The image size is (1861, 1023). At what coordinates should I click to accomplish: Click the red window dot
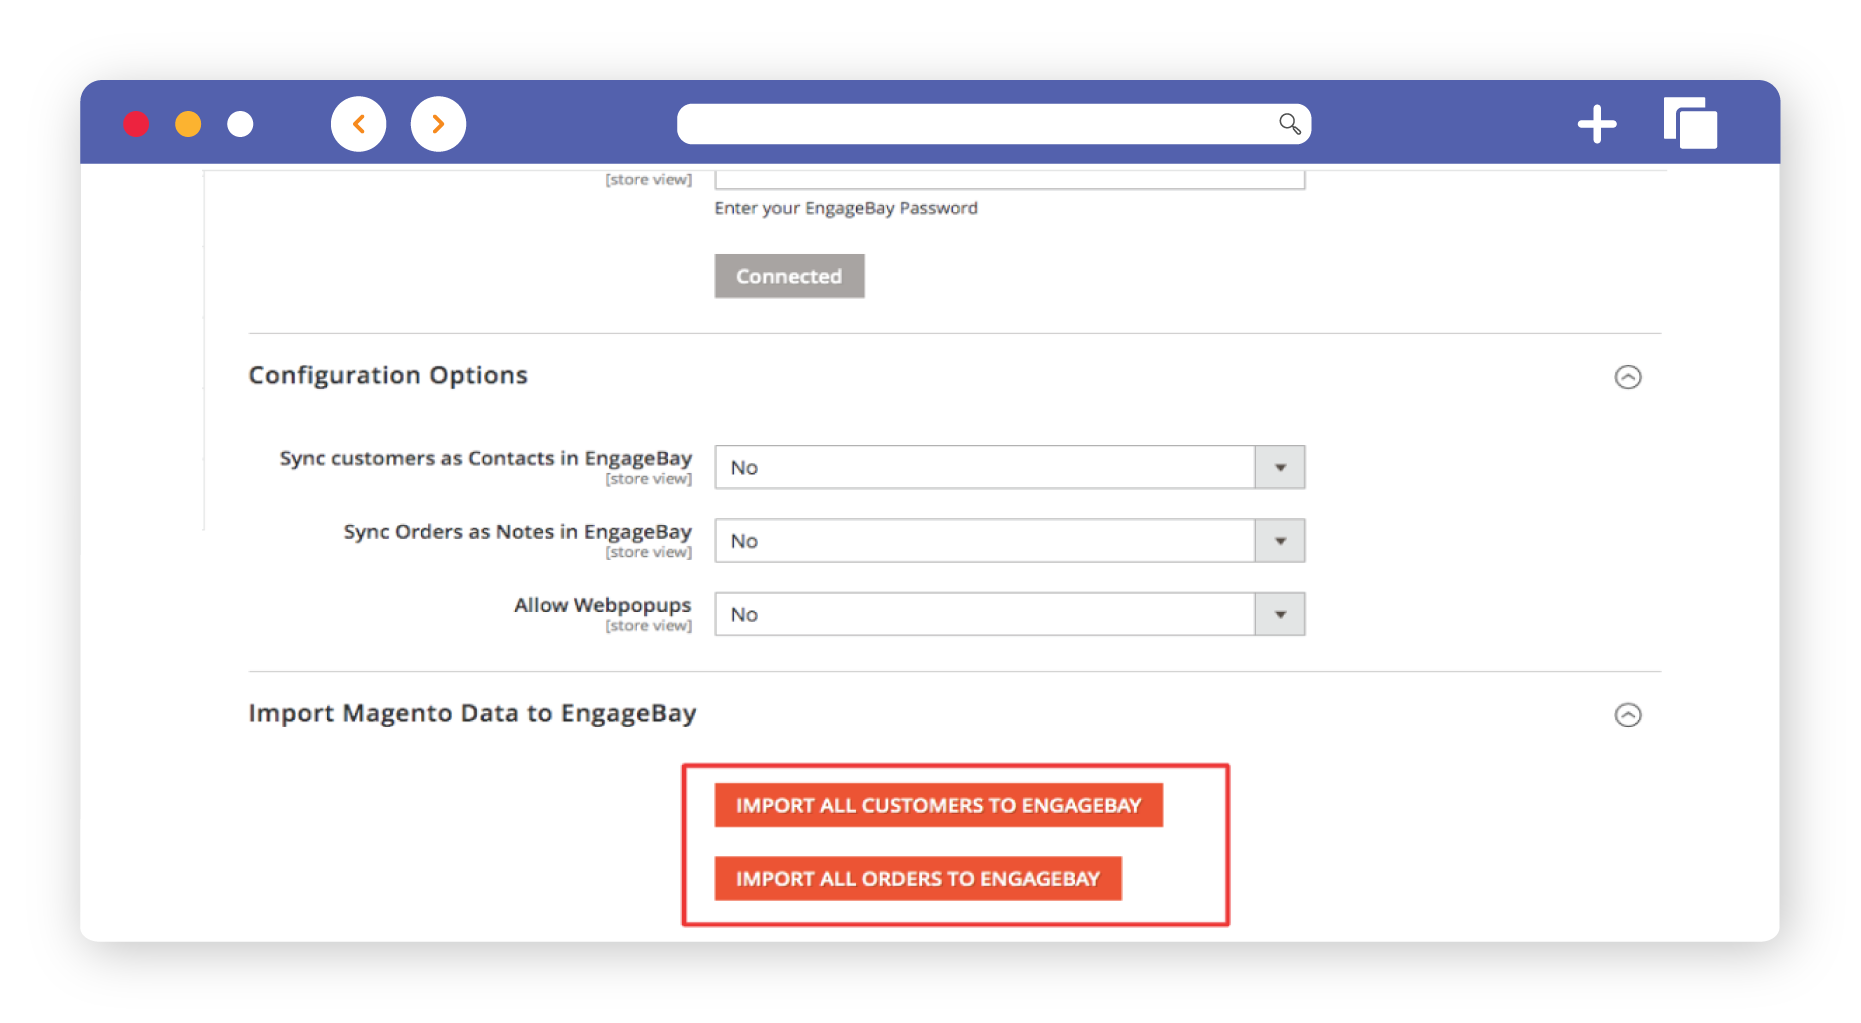[136, 124]
